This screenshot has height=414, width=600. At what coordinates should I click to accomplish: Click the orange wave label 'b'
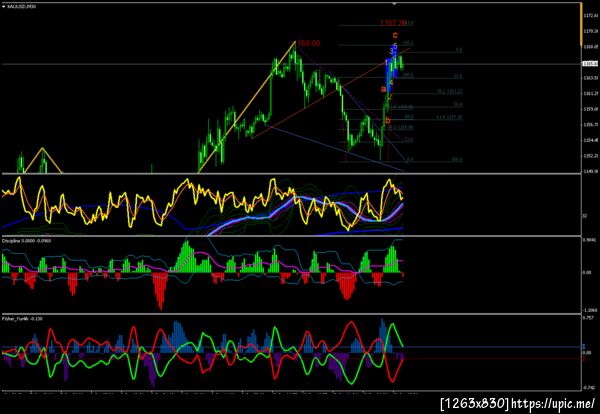(388, 120)
